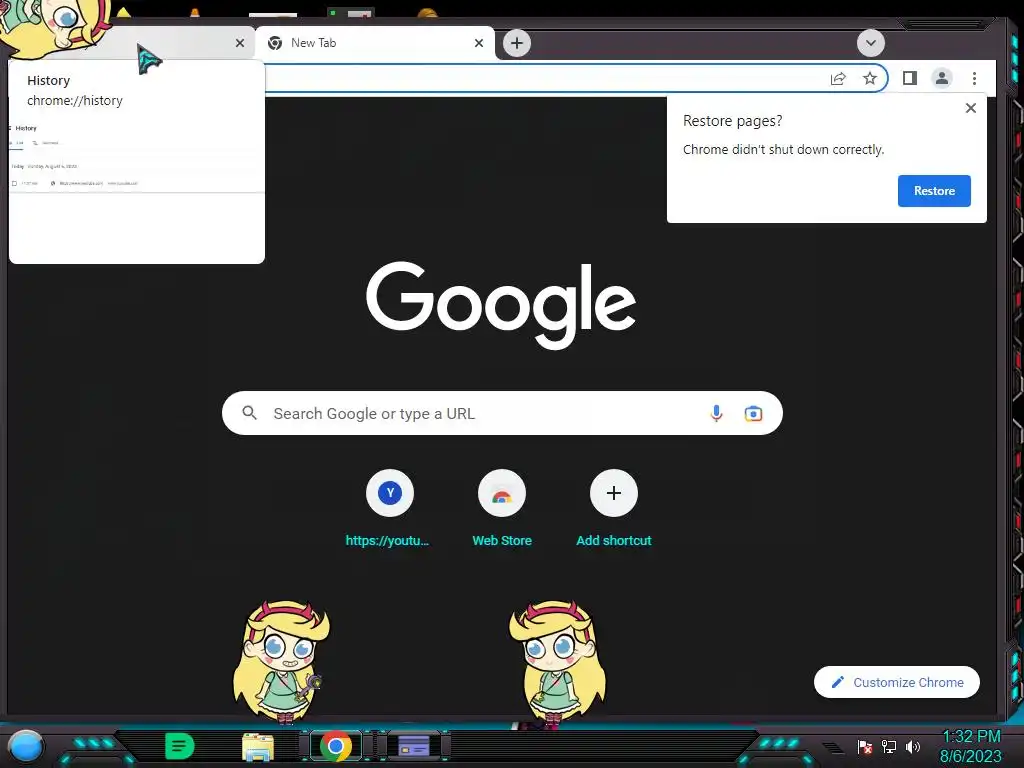Search by image with Lens icon

click(x=753, y=413)
